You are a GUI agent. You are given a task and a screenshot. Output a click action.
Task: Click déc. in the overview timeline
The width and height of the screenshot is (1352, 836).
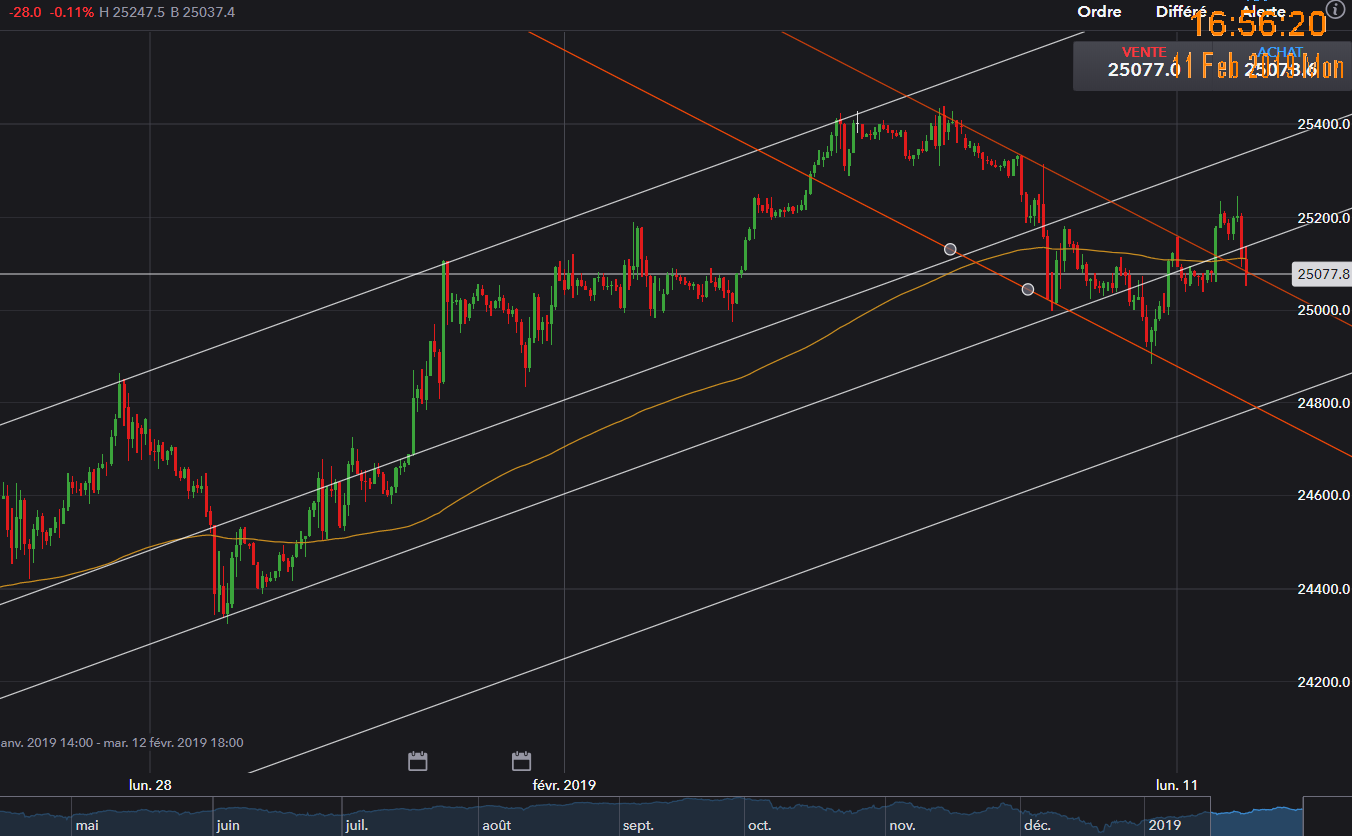[x=1037, y=825]
